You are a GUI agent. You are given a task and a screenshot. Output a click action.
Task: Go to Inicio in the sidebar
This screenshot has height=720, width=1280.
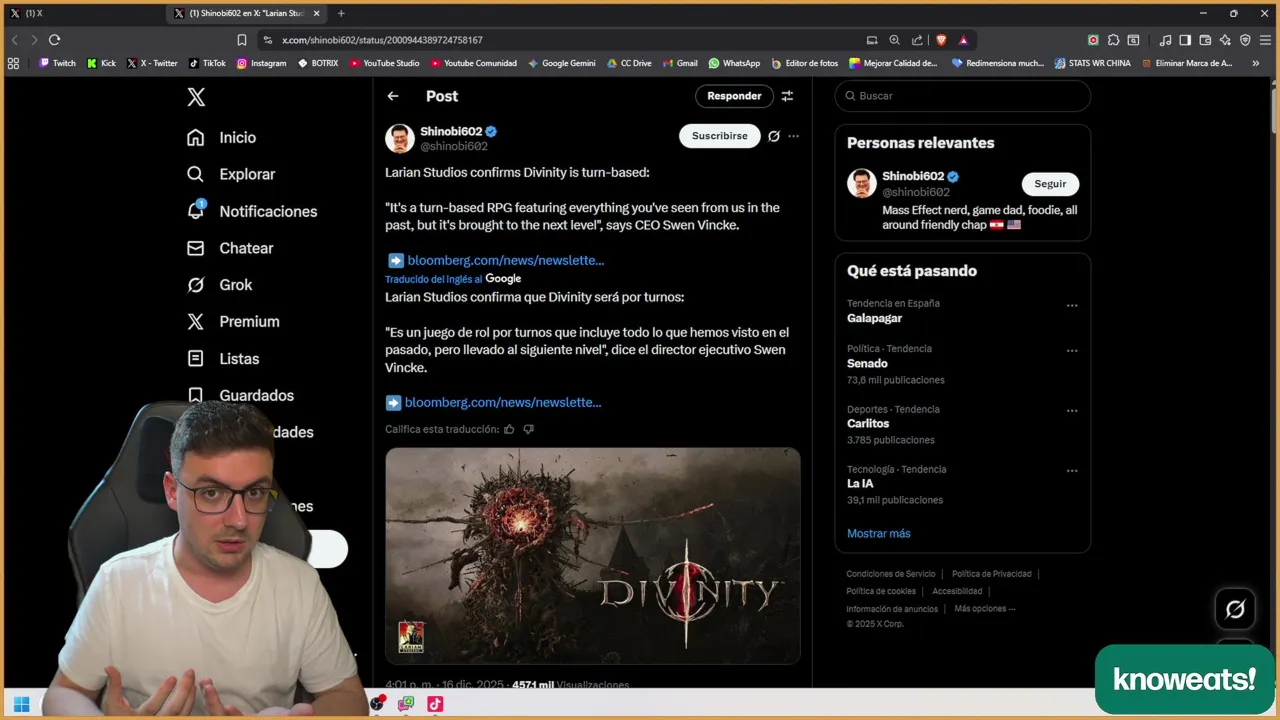tap(222, 138)
